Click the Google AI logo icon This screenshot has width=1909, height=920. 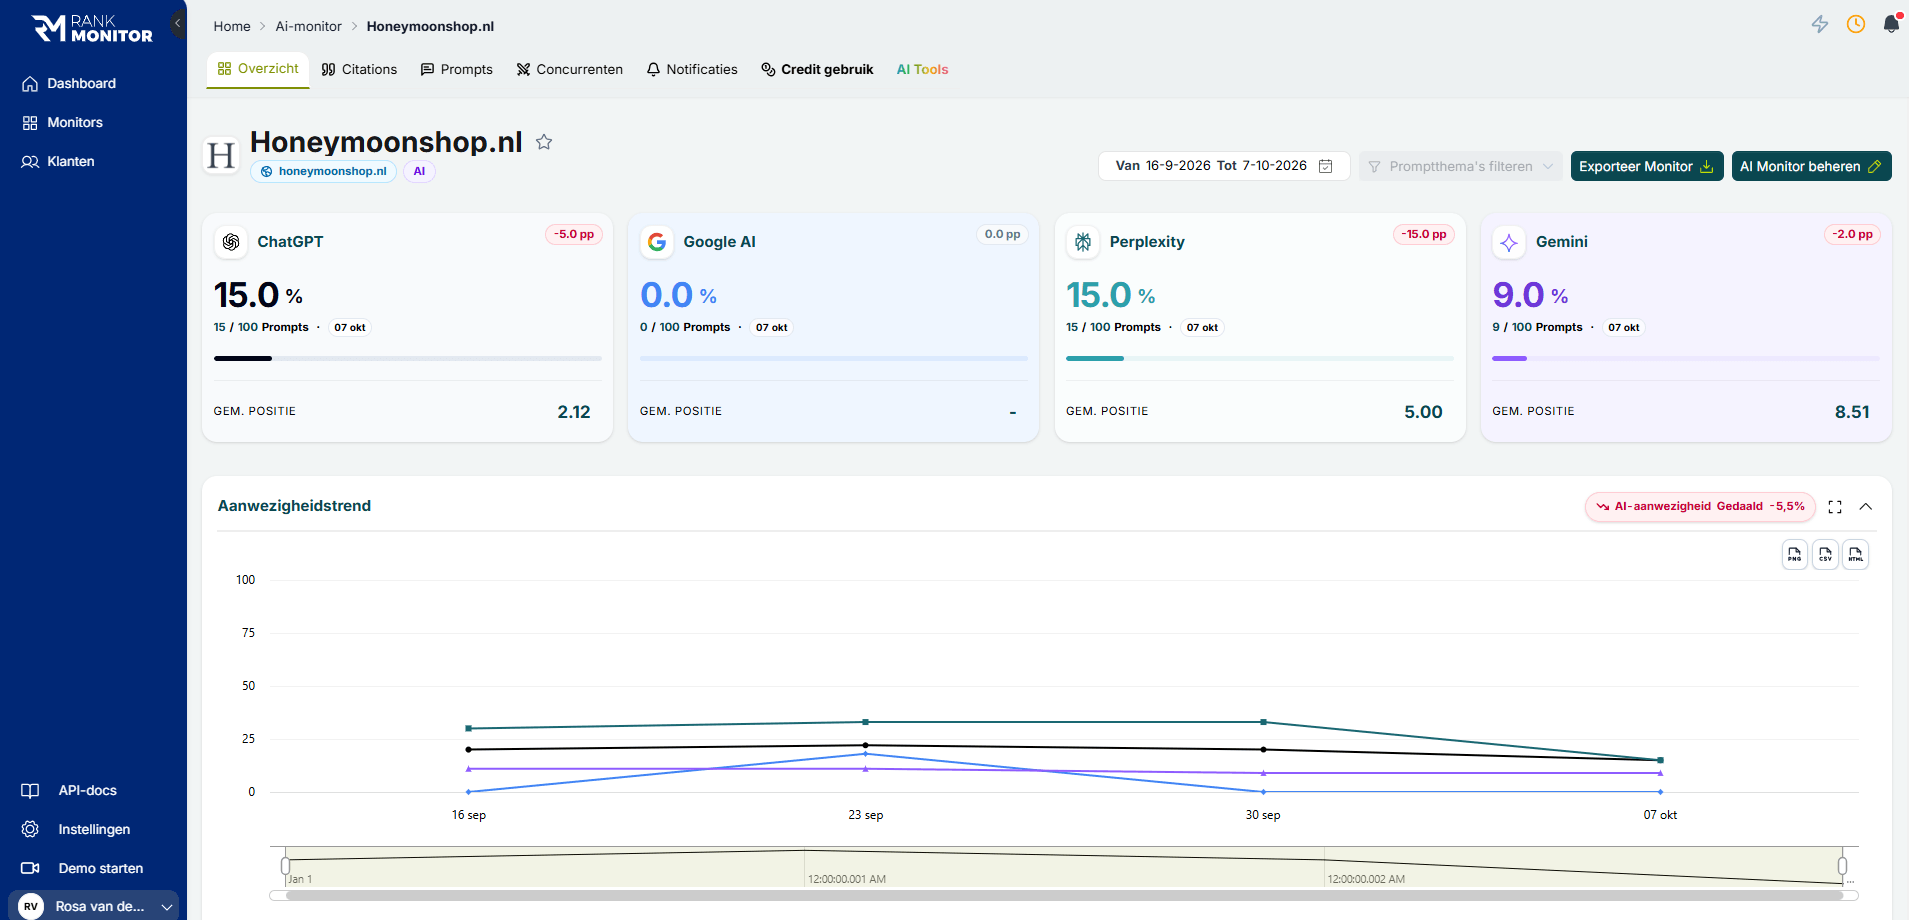tap(657, 242)
